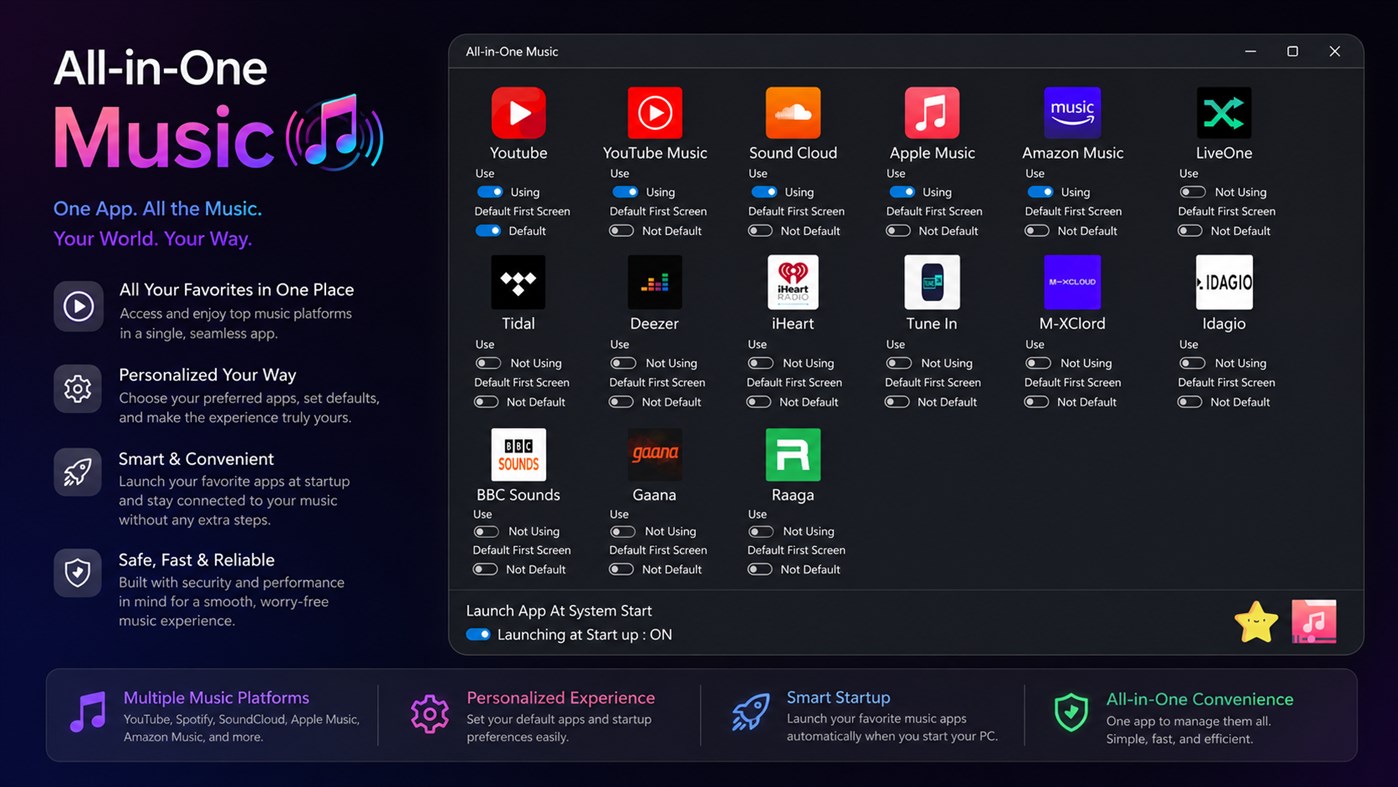This screenshot has width=1398, height=787.
Task: Turn on Idagio Use toggle
Action: point(1192,363)
